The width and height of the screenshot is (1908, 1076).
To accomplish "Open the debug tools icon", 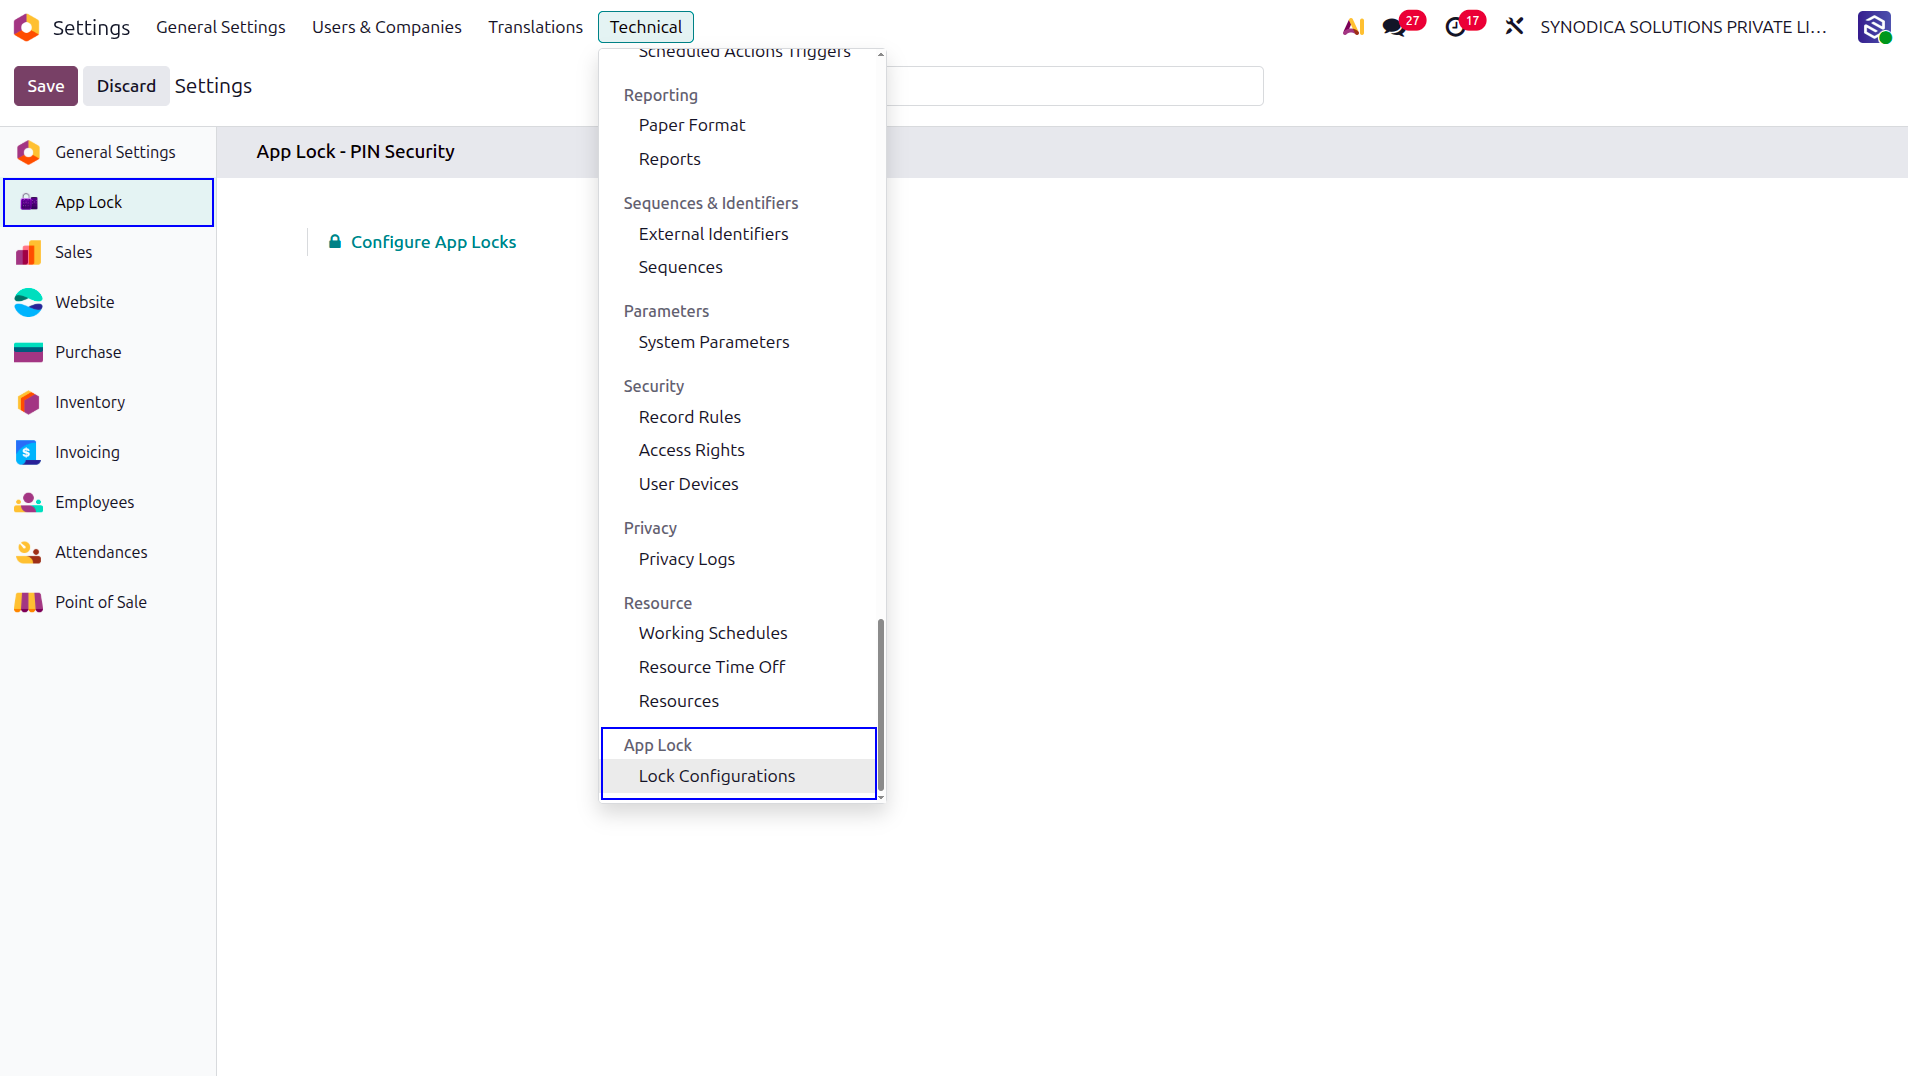I will click(x=1514, y=27).
